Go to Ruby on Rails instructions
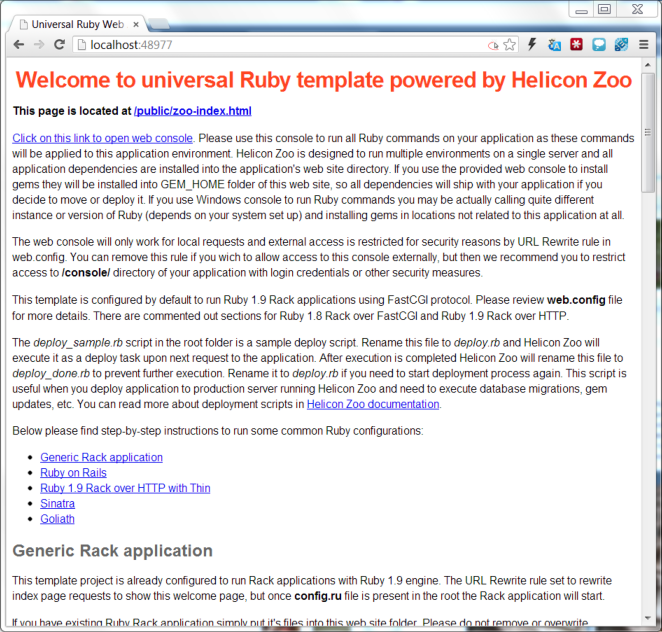Image resolution: width=662 pixels, height=632 pixels. click(x=73, y=473)
